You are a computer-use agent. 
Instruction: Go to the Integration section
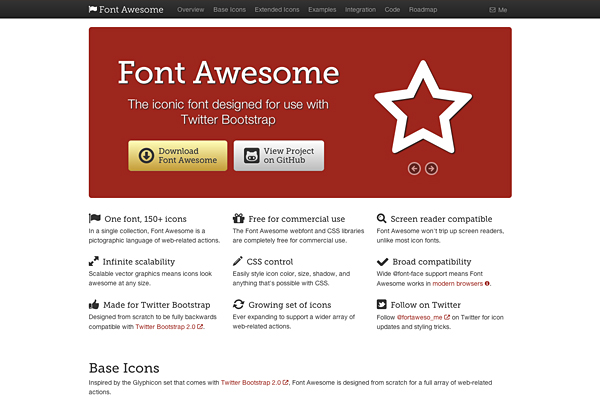click(x=360, y=10)
